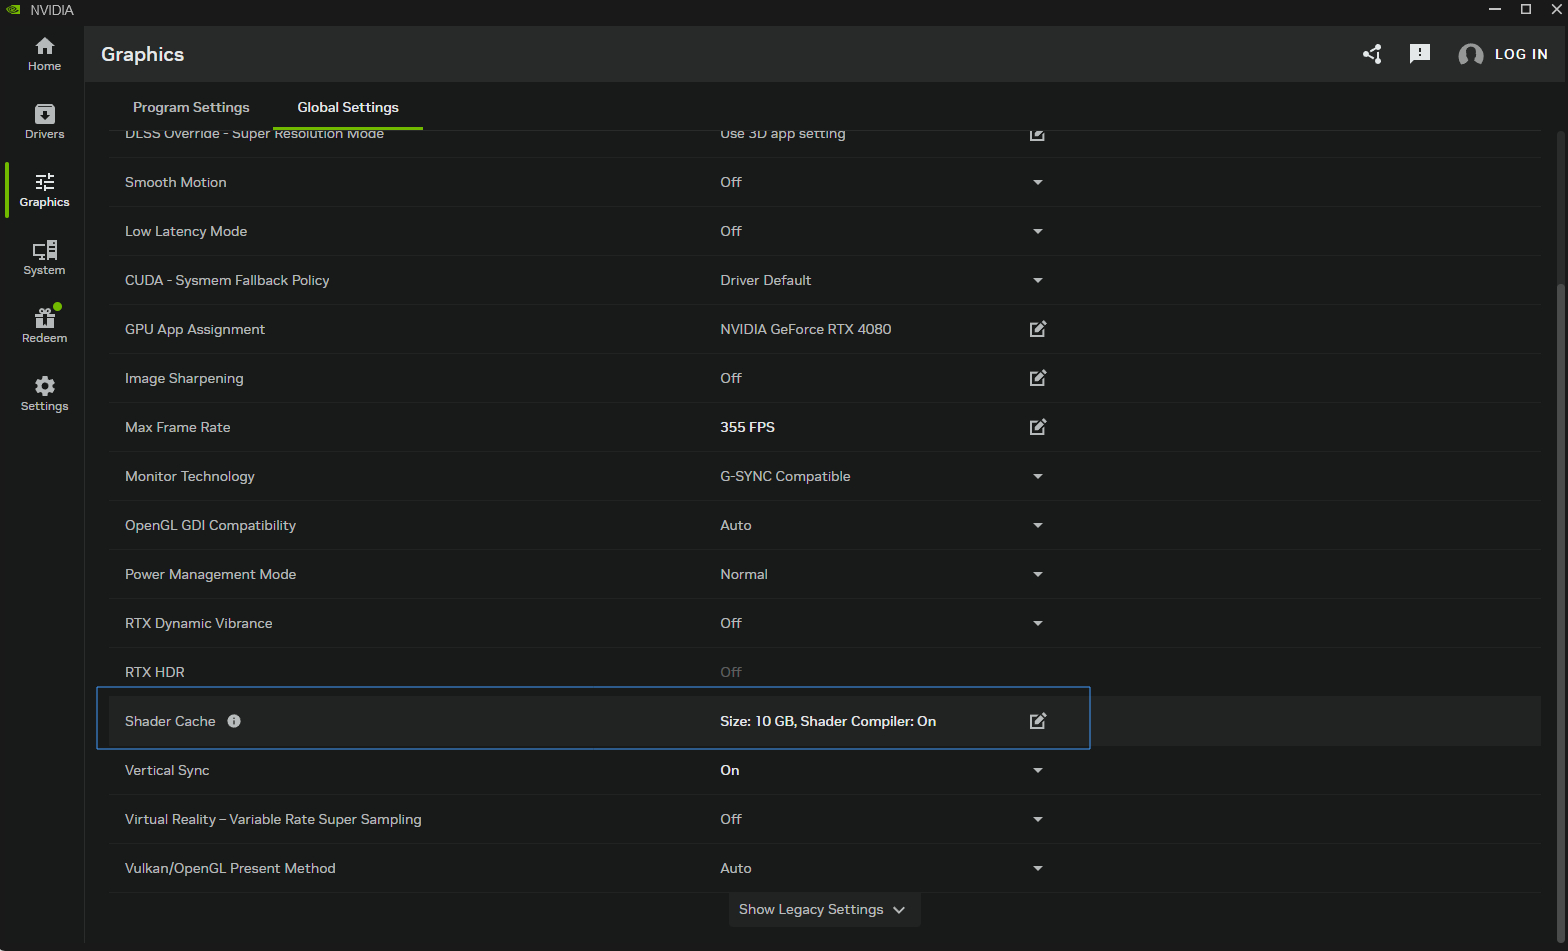
Task: Click the Smooth Motion label
Action: (176, 182)
